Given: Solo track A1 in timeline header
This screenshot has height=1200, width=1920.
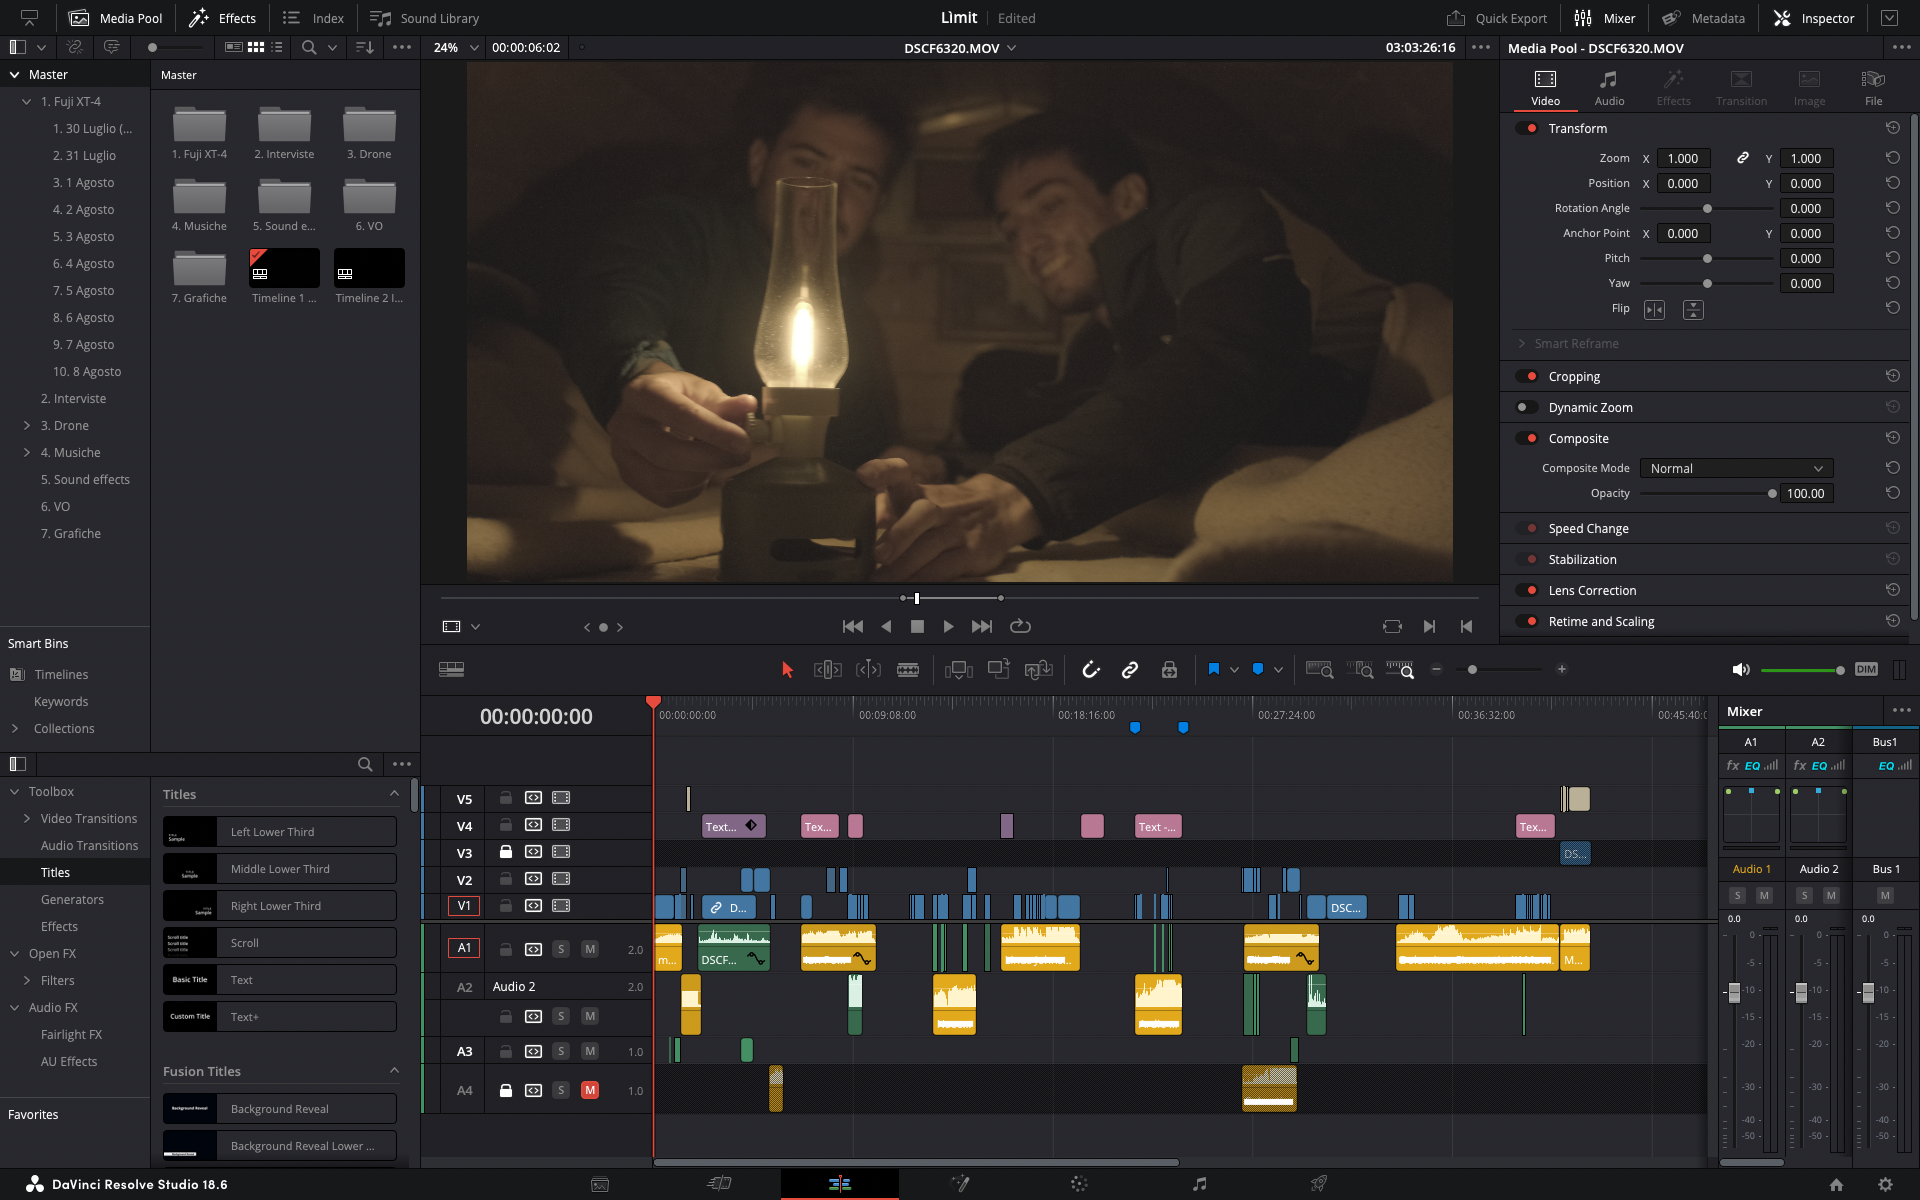Looking at the screenshot, I should (x=561, y=949).
